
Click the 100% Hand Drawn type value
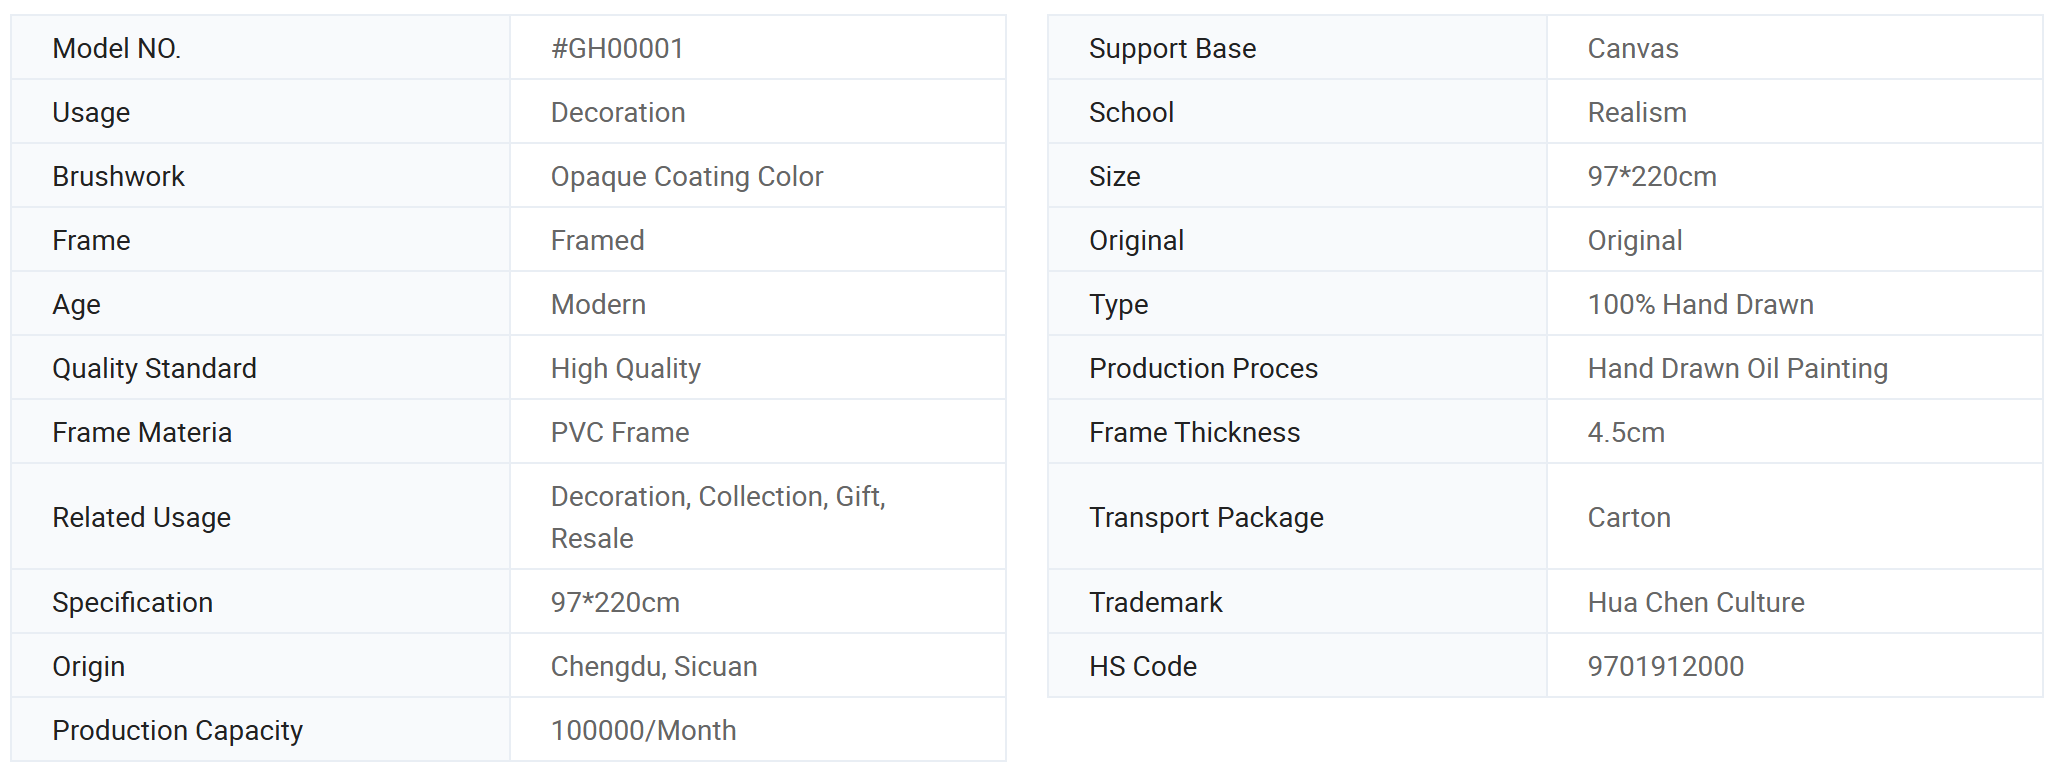(x=1701, y=304)
